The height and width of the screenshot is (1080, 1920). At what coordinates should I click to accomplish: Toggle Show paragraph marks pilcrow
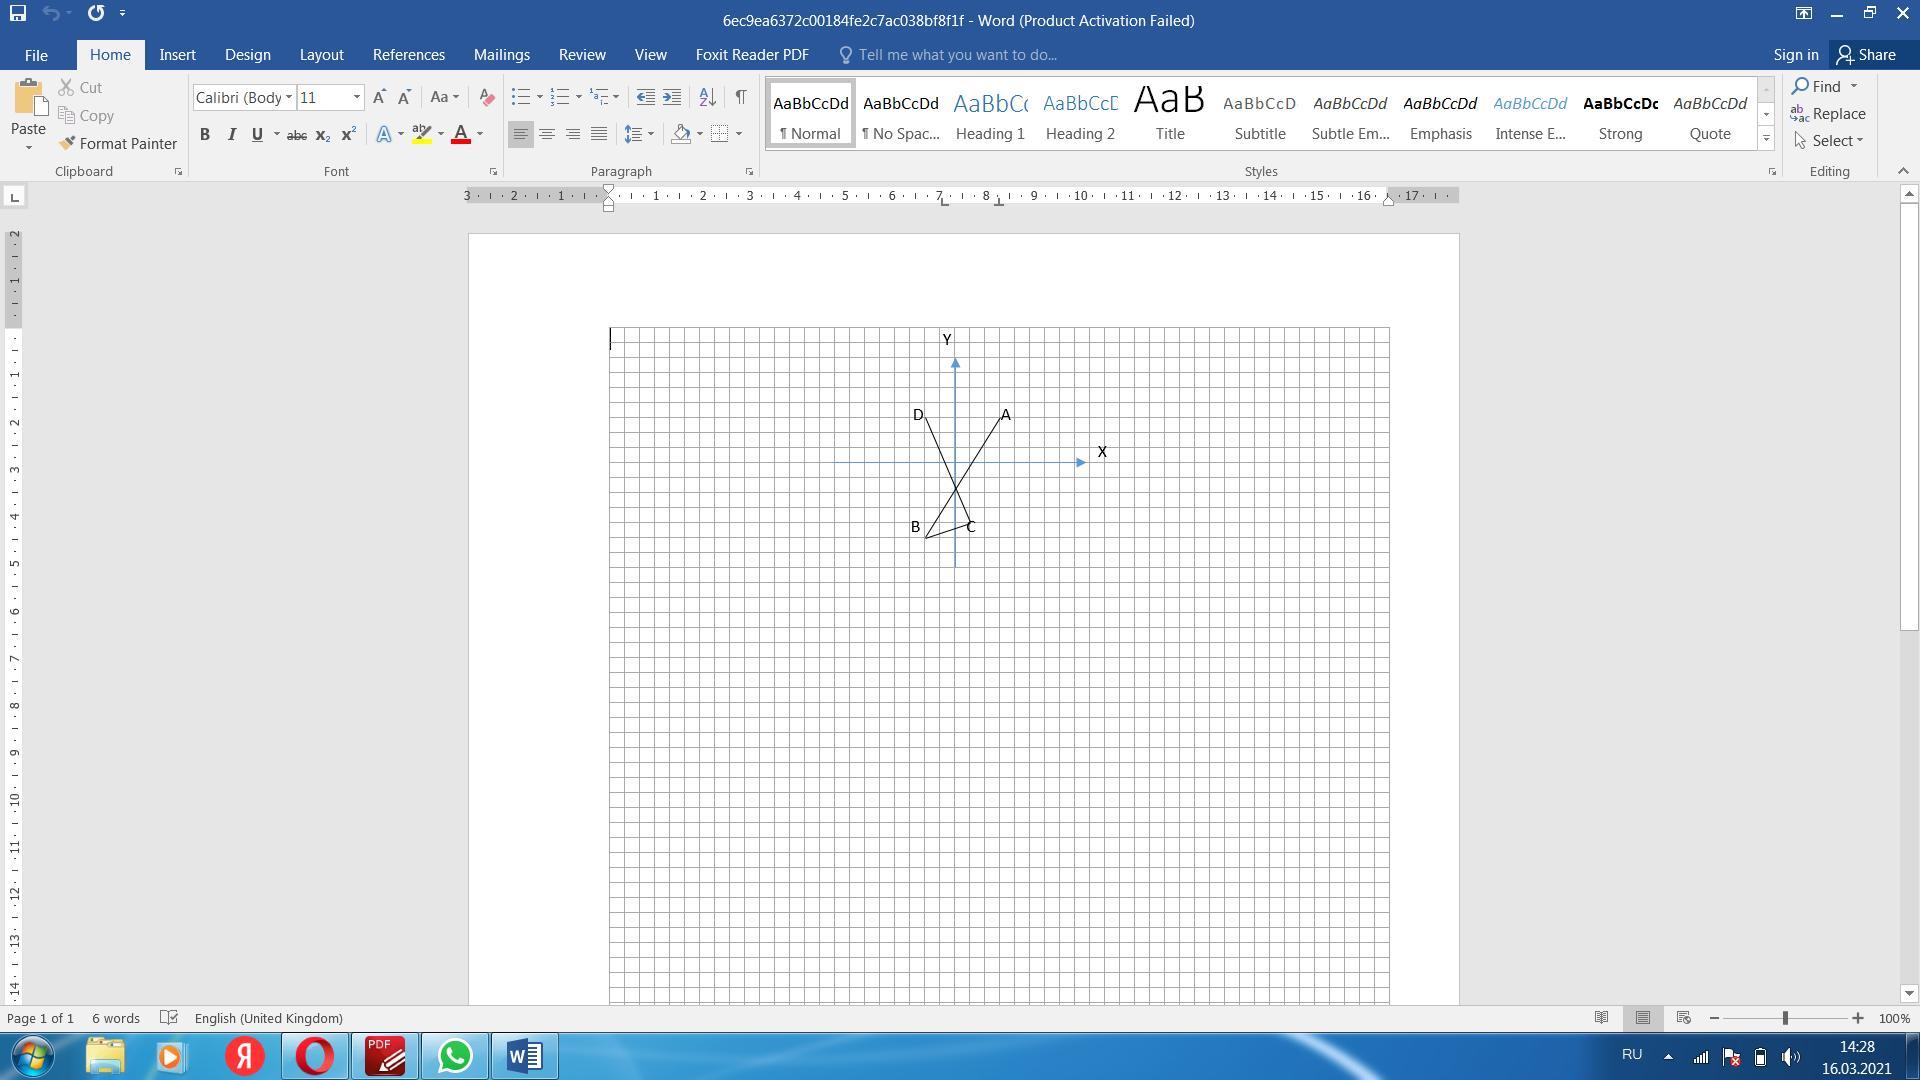[x=740, y=97]
